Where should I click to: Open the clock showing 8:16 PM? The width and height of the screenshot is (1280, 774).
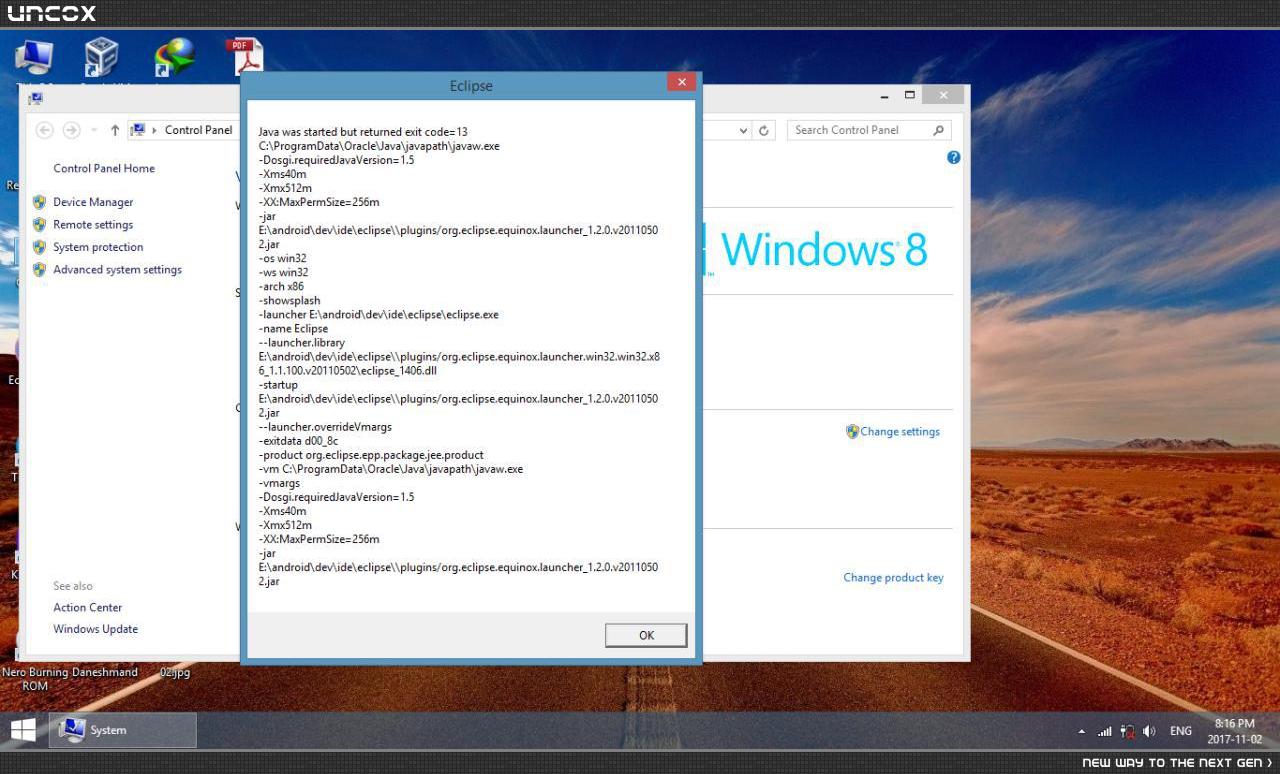click(1235, 731)
